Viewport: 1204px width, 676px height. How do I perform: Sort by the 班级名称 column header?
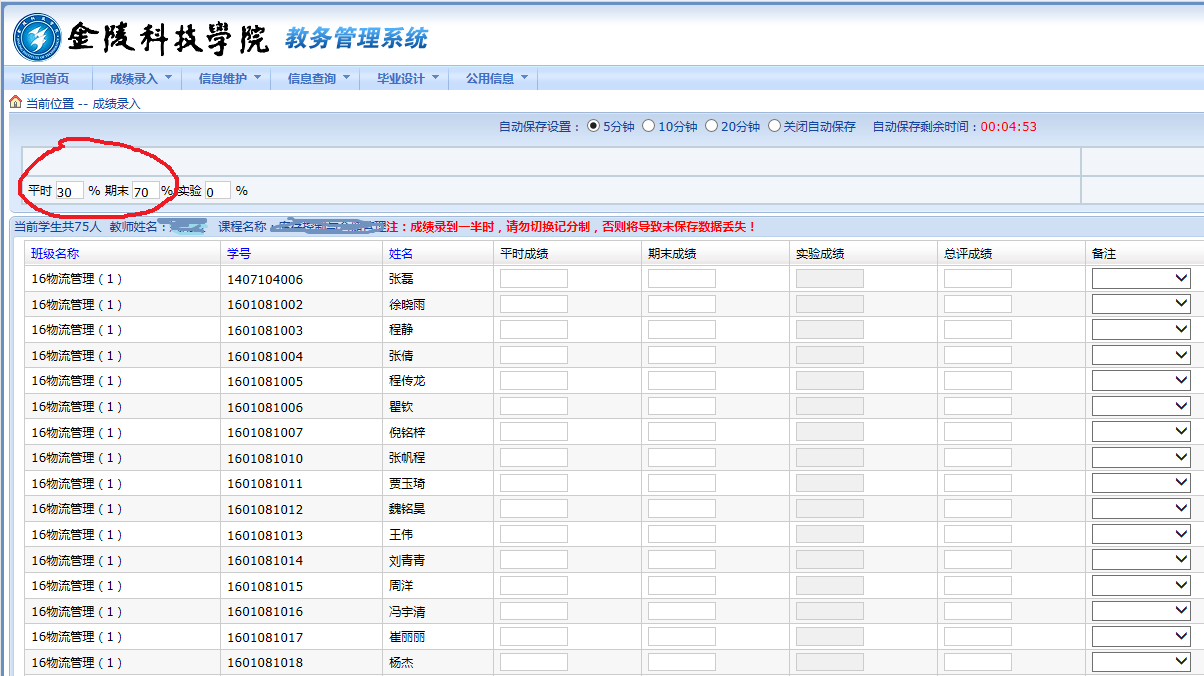(55, 254)
